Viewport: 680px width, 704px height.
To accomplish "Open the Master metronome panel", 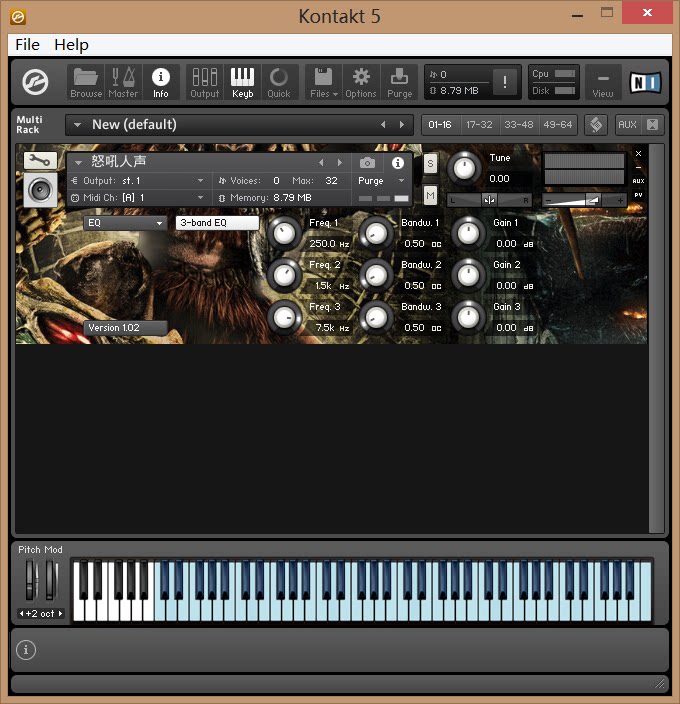I will pos(123,82).
